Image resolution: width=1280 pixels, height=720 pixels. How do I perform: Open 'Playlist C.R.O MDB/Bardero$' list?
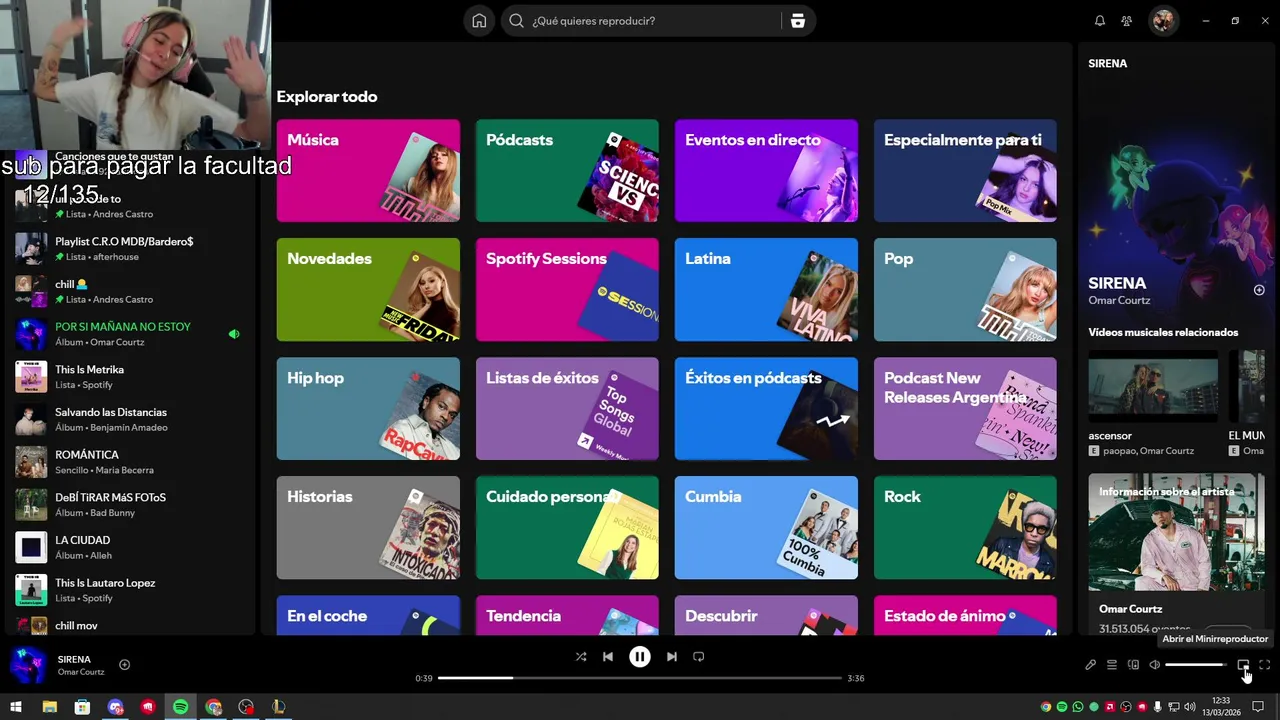click(x=130, y=249)
